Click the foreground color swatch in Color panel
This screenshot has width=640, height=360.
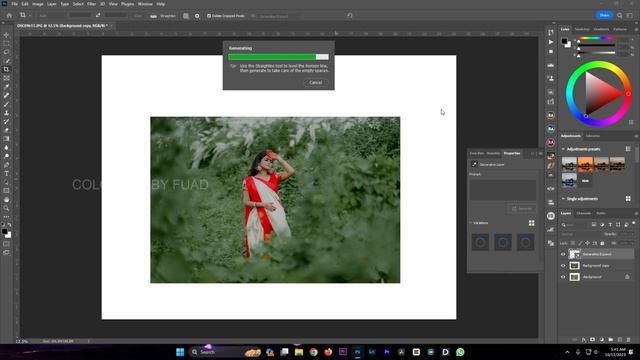564,41
